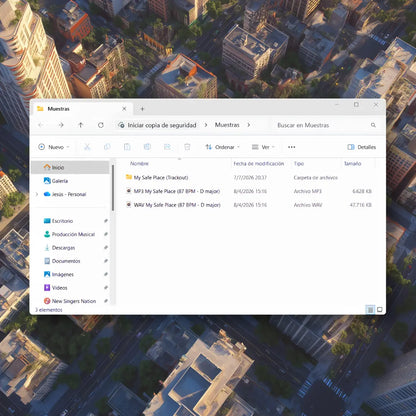The height and width of the screenshot is (416, 416).
Task: Click the Delete trash icon
Action: tap(187, 147)
